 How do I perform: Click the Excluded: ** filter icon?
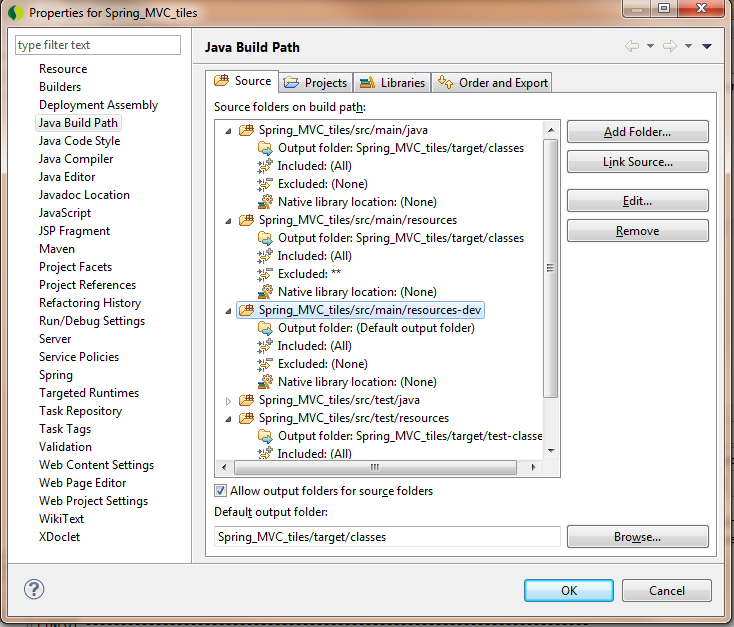[x=265, y=274]
